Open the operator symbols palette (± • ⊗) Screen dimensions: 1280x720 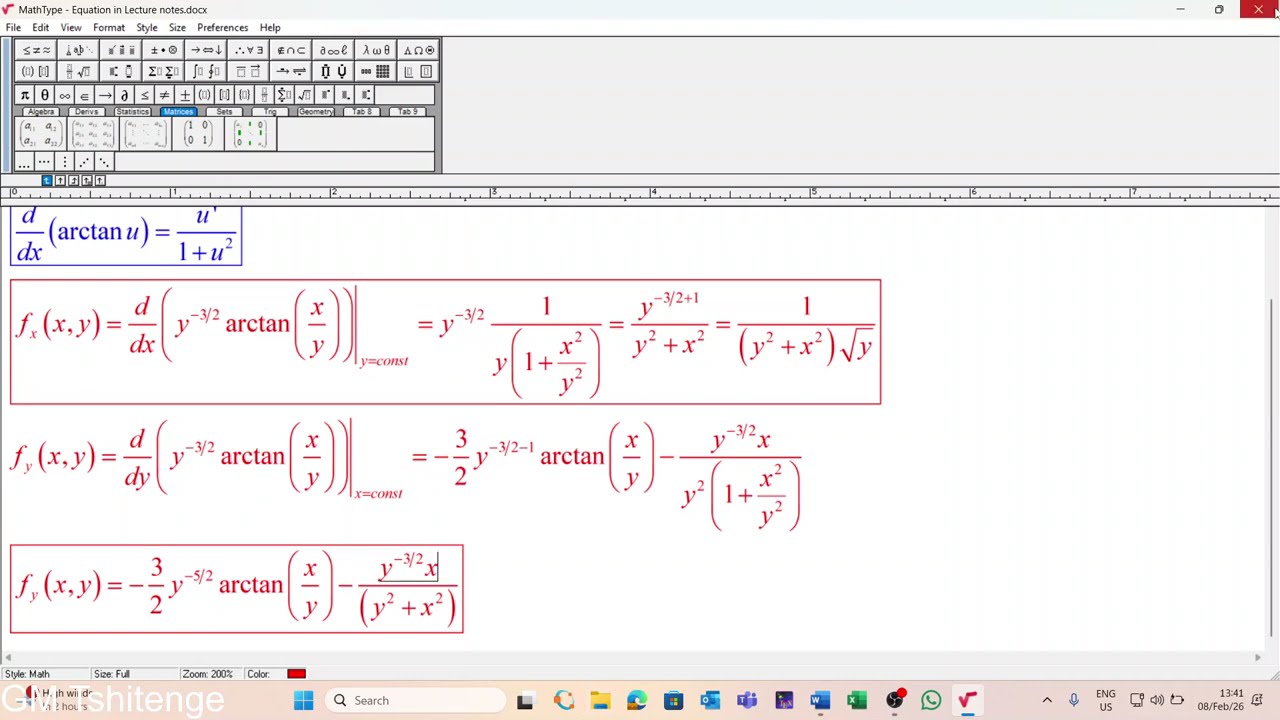coord(164,50)
